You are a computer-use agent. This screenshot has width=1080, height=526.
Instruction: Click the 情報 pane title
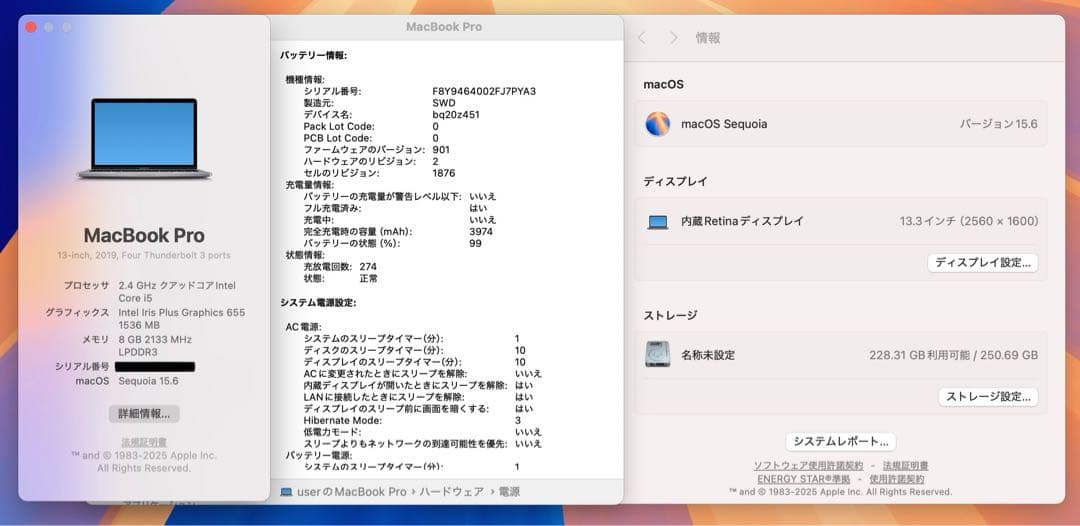(708, 38)
